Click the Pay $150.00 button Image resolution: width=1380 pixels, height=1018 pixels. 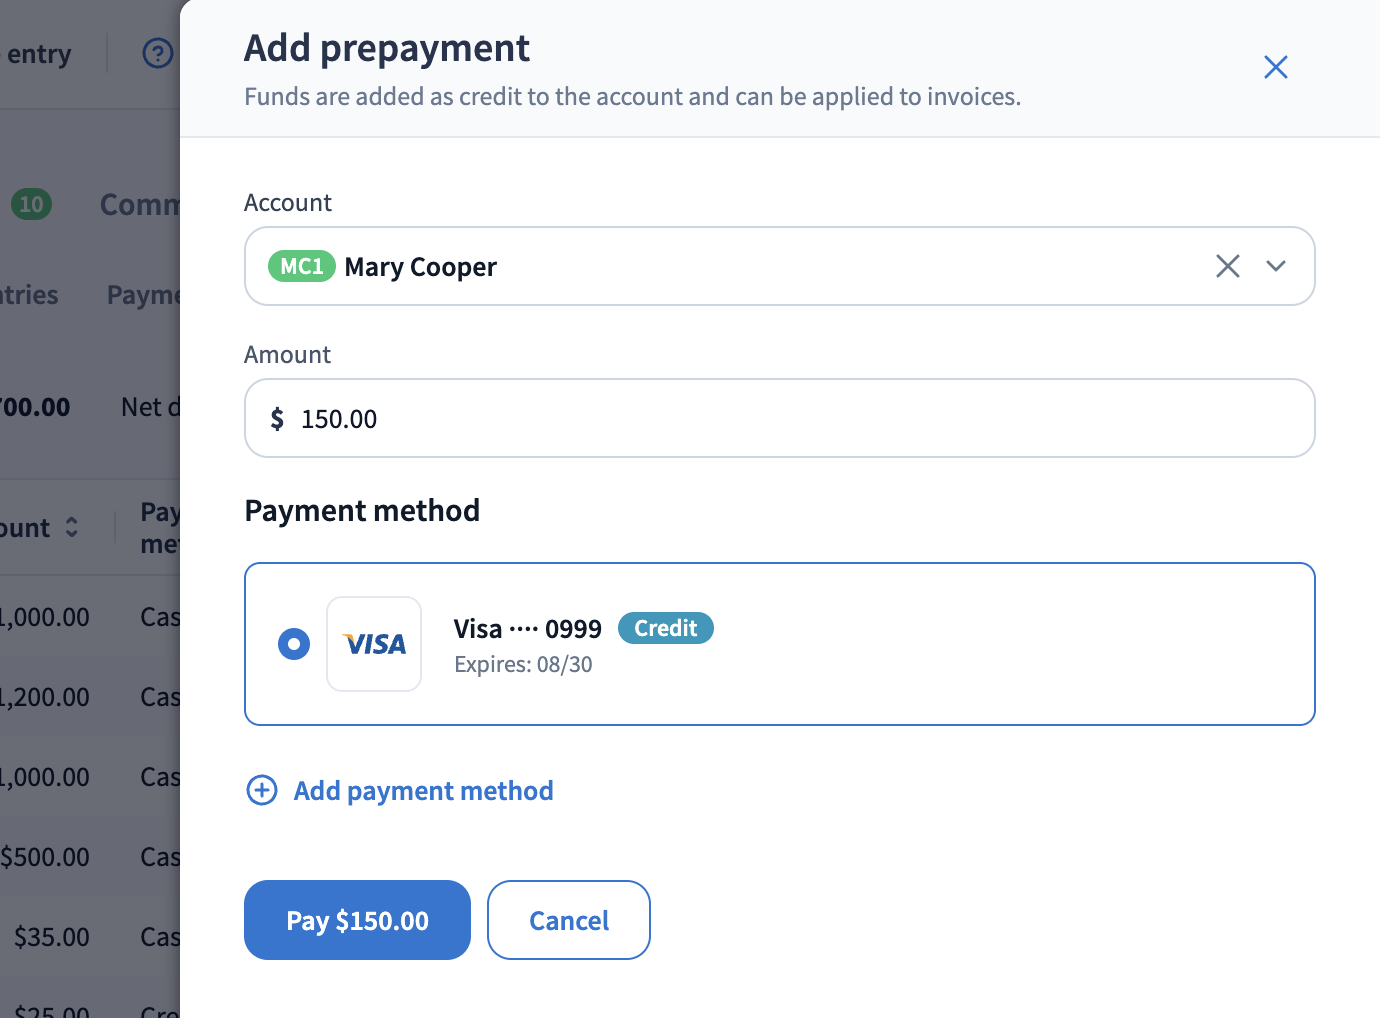coord(357,920)
